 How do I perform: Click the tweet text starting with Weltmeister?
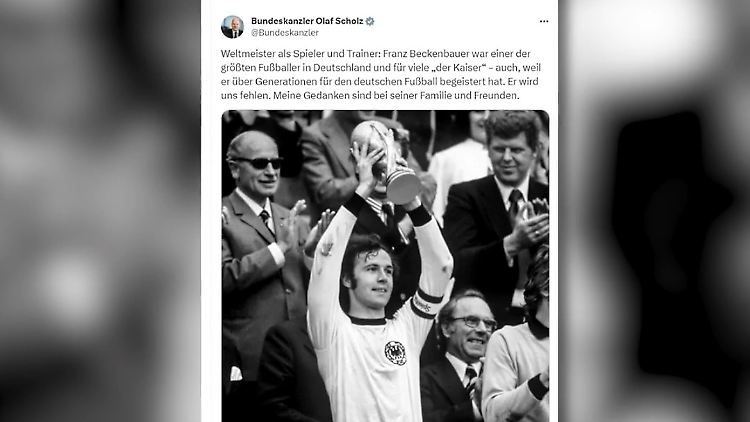click(381, 74)
